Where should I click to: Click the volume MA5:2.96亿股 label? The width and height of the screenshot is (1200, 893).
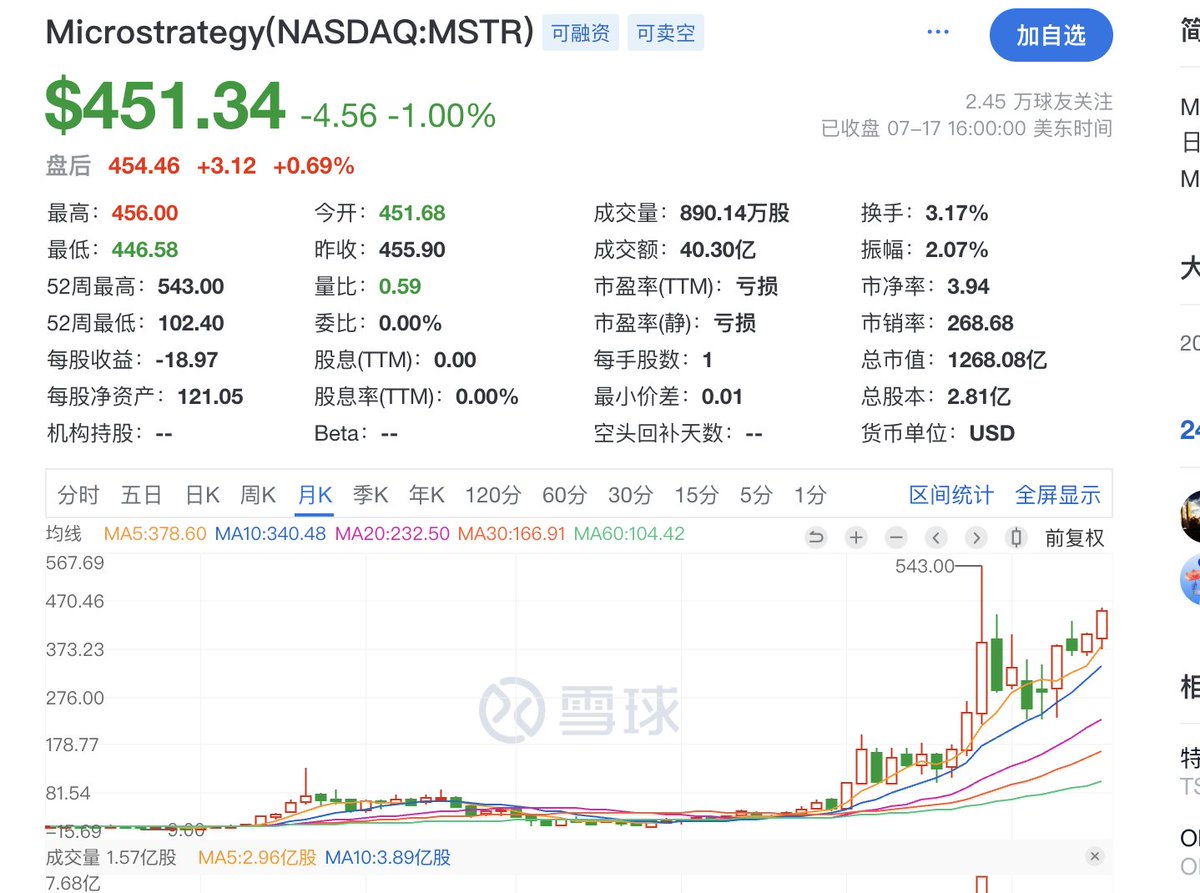click(257, 857)
